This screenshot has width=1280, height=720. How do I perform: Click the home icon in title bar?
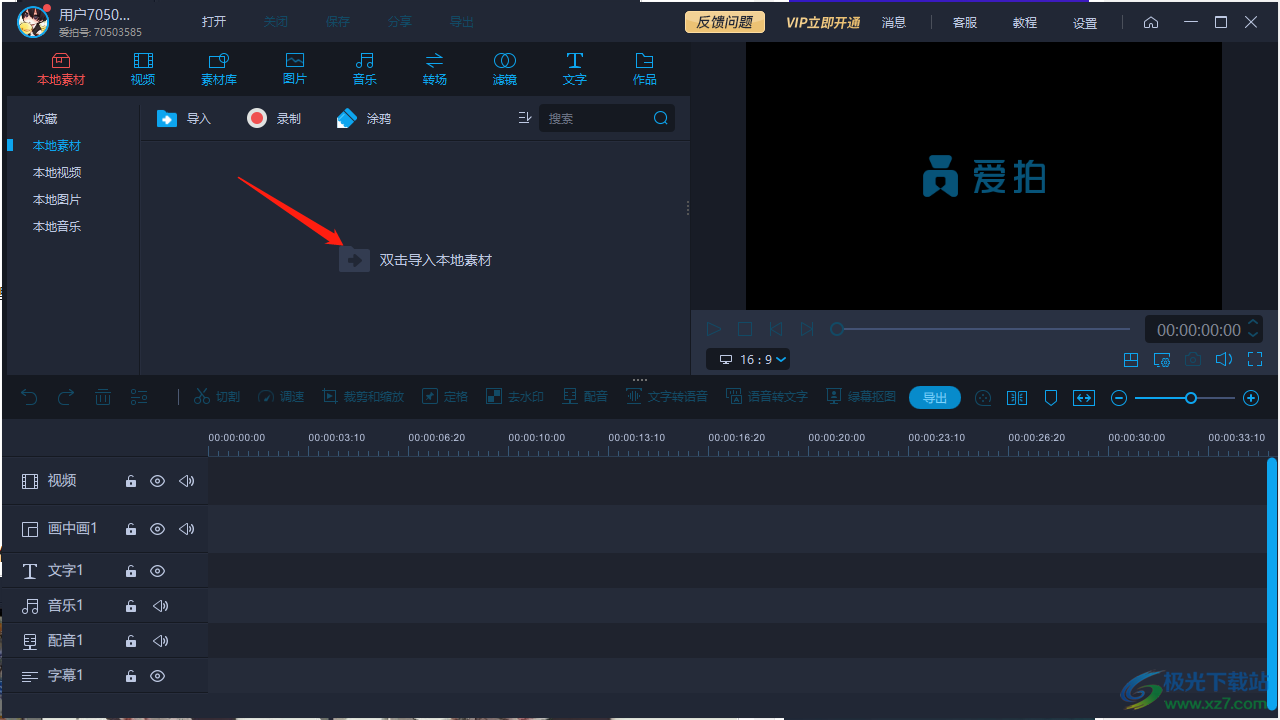(1151, 22)
